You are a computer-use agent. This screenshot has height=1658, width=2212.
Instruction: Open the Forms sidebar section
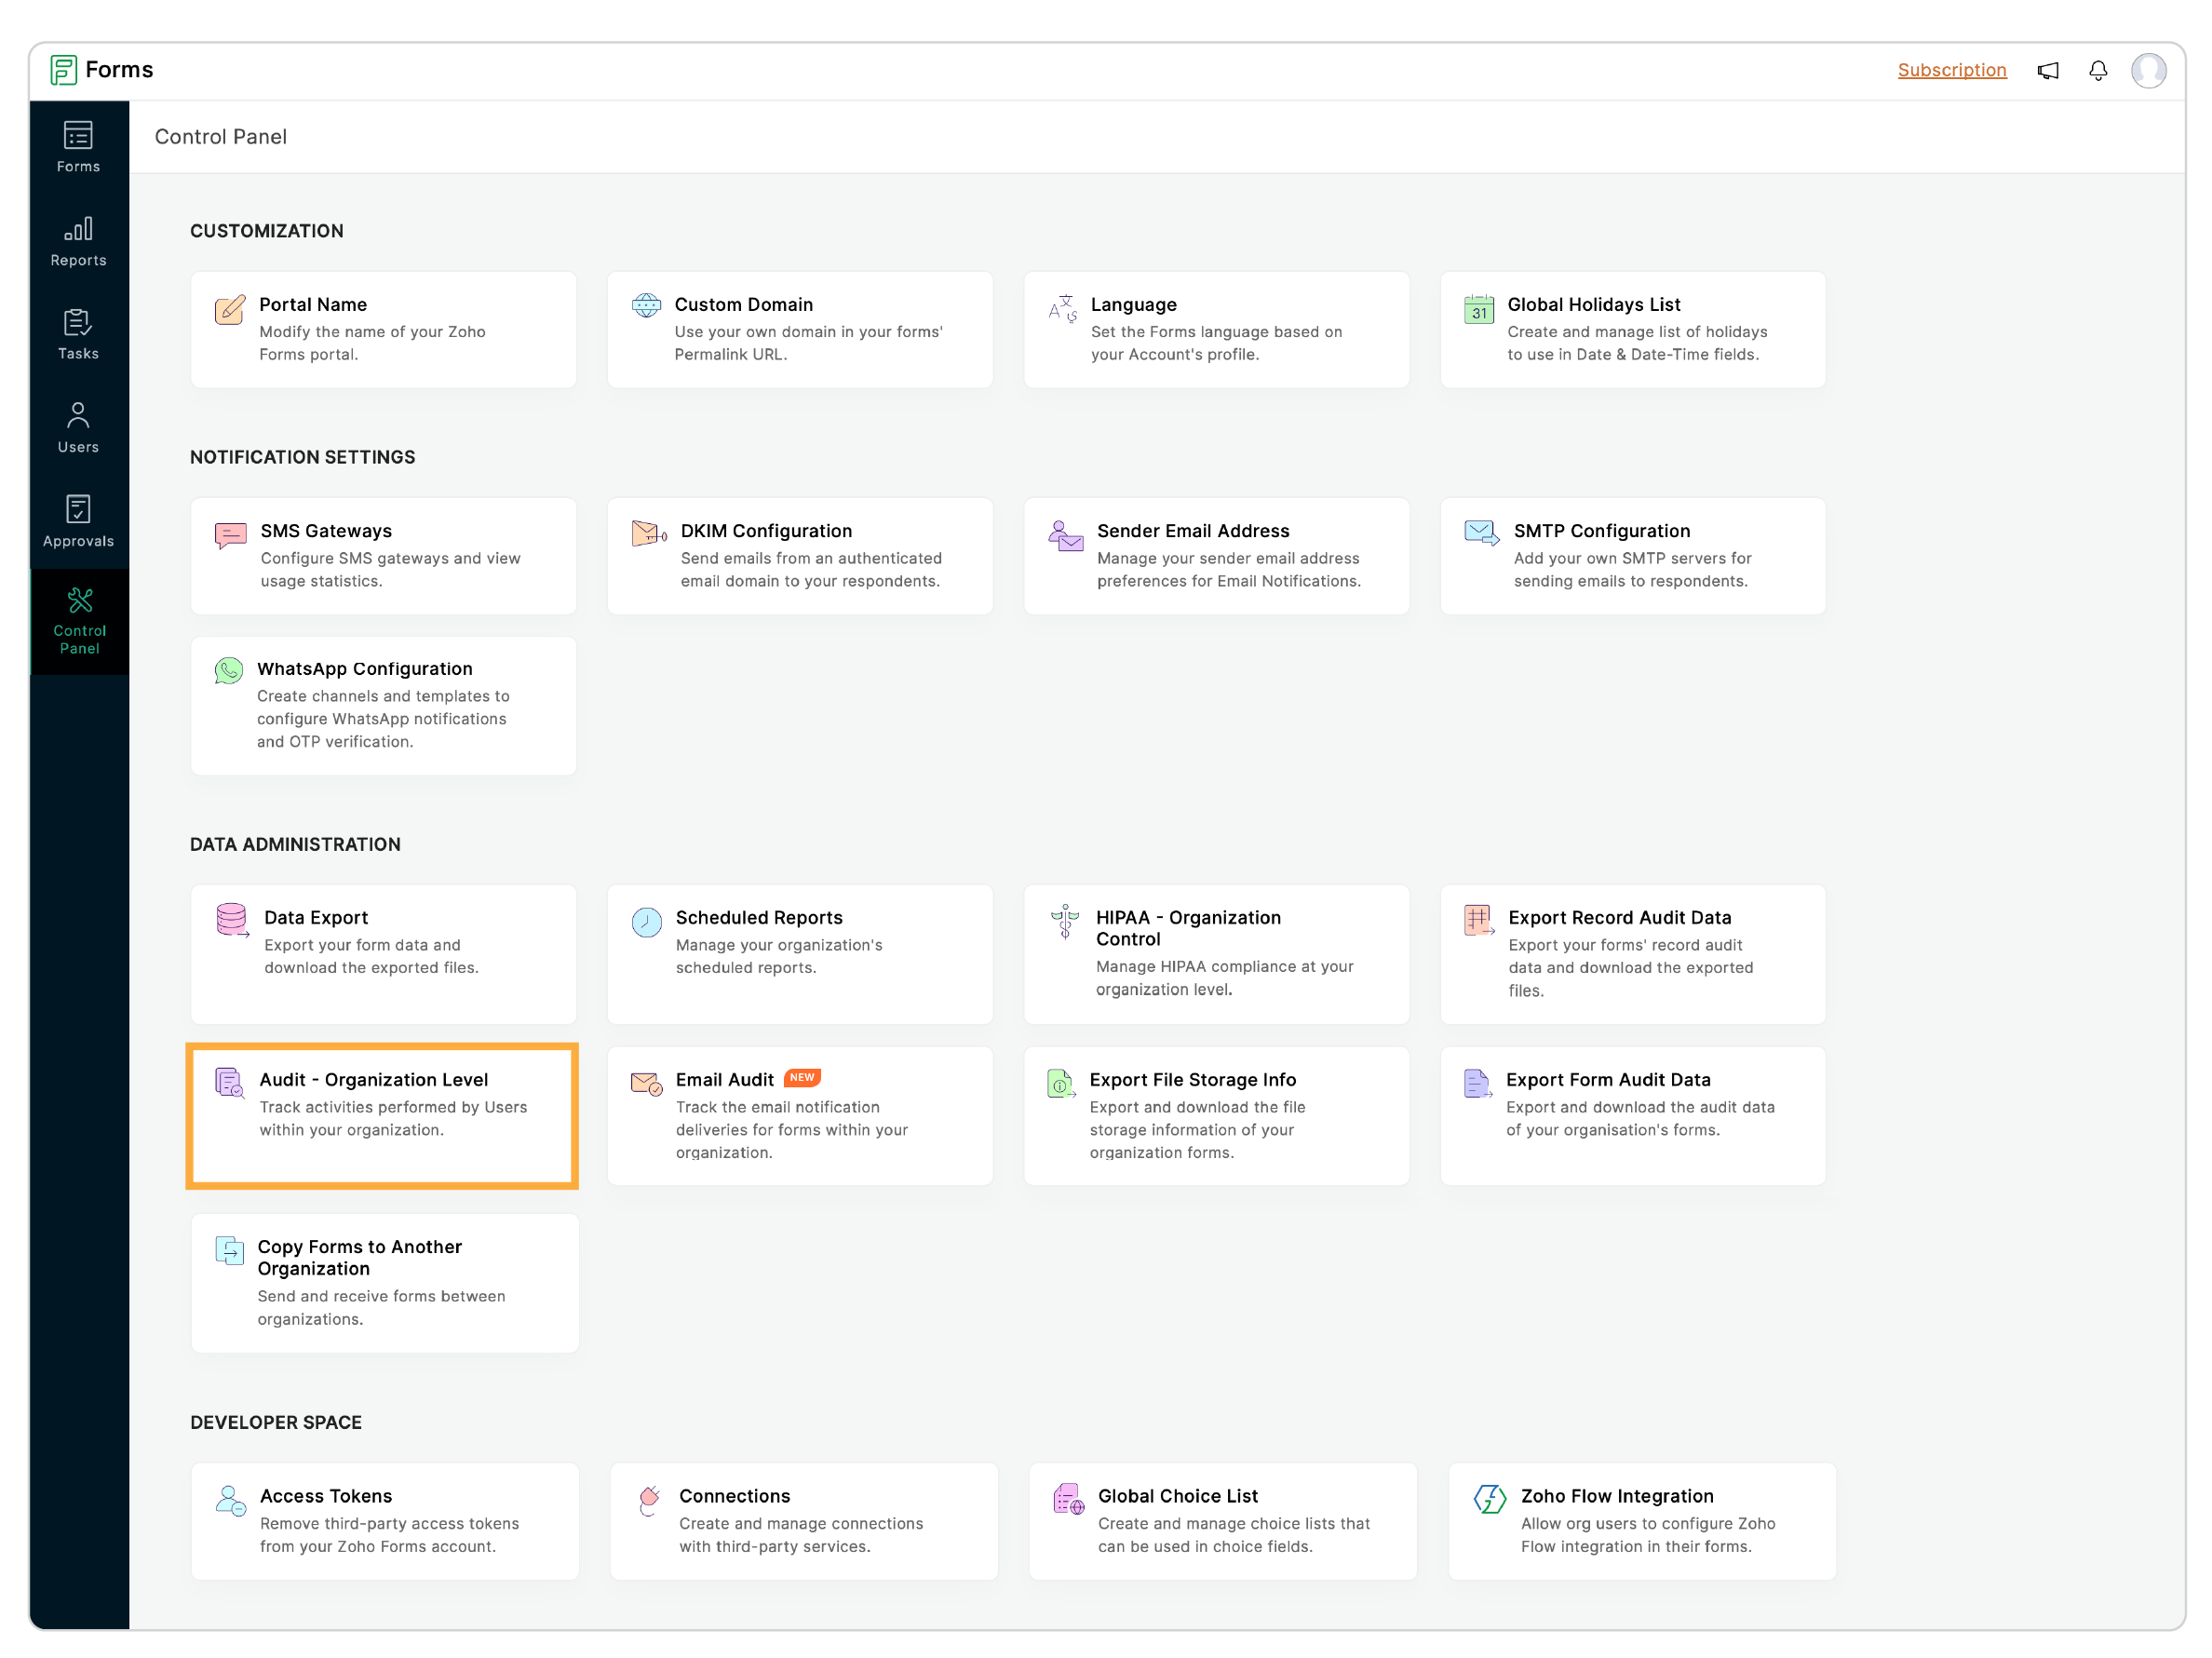pyautogui.click(x=78, y=147)
